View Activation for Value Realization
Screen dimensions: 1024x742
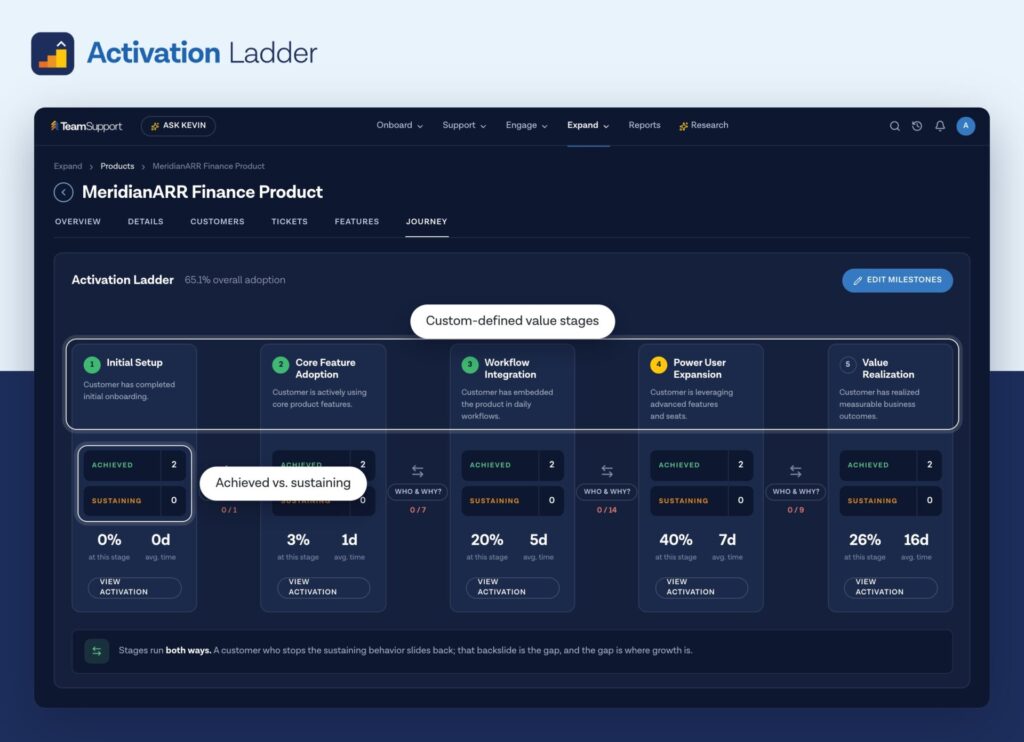(891, 587)
